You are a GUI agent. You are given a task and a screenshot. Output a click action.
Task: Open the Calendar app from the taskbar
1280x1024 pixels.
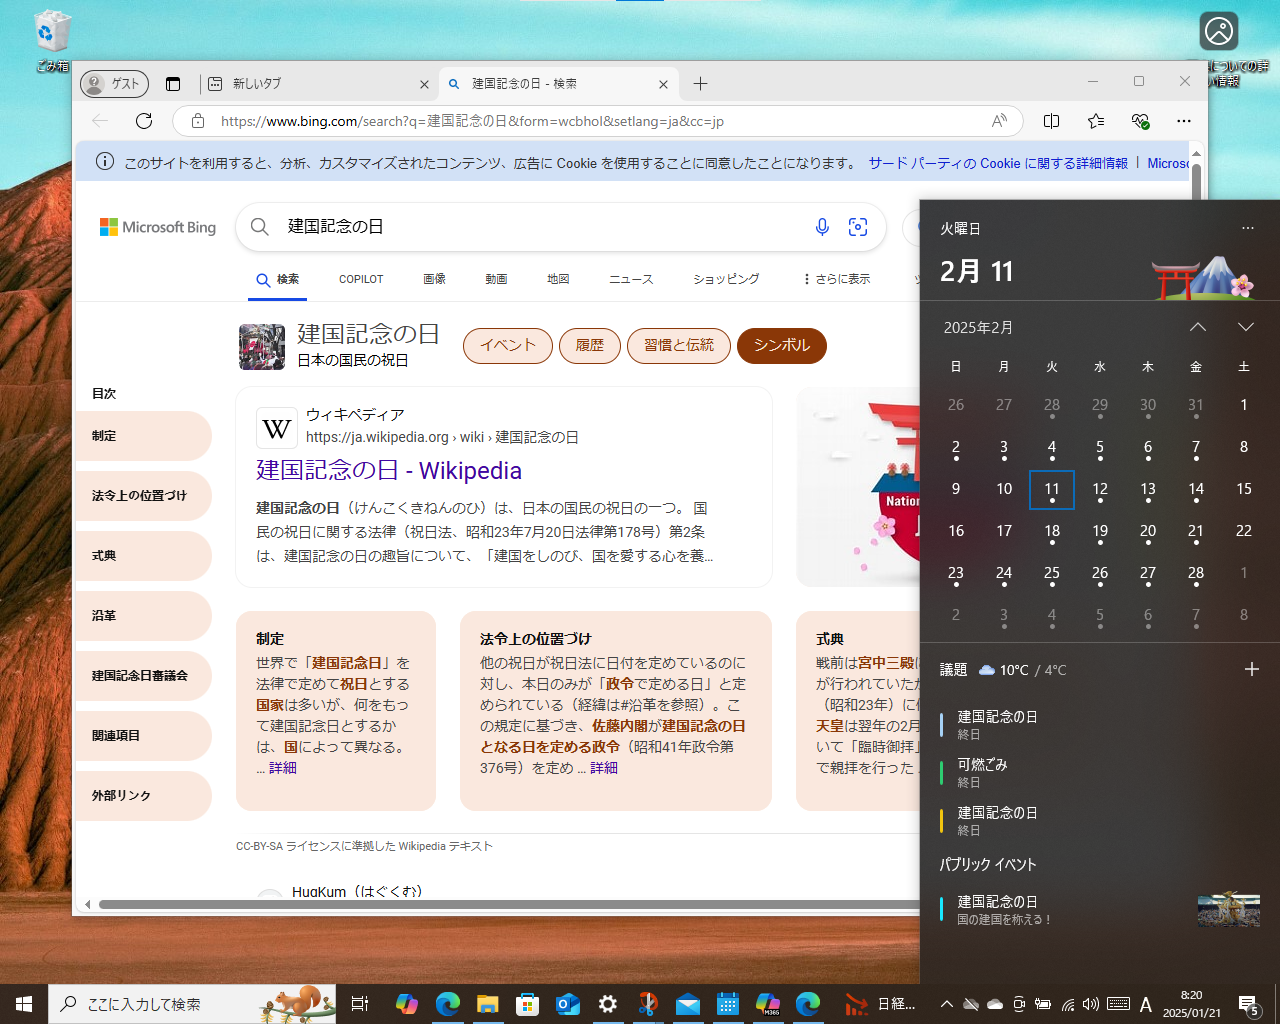pos(728,1003)
